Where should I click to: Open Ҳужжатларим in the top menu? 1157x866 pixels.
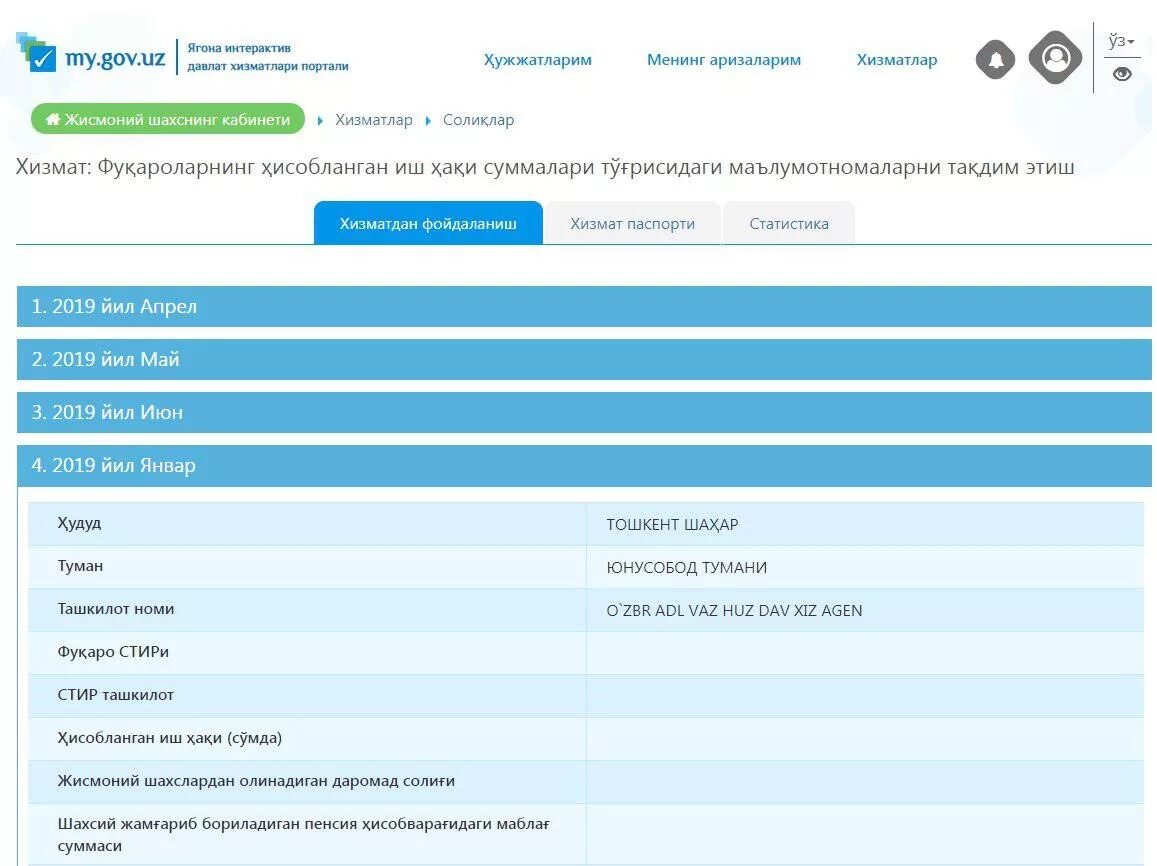pos(538,60)
